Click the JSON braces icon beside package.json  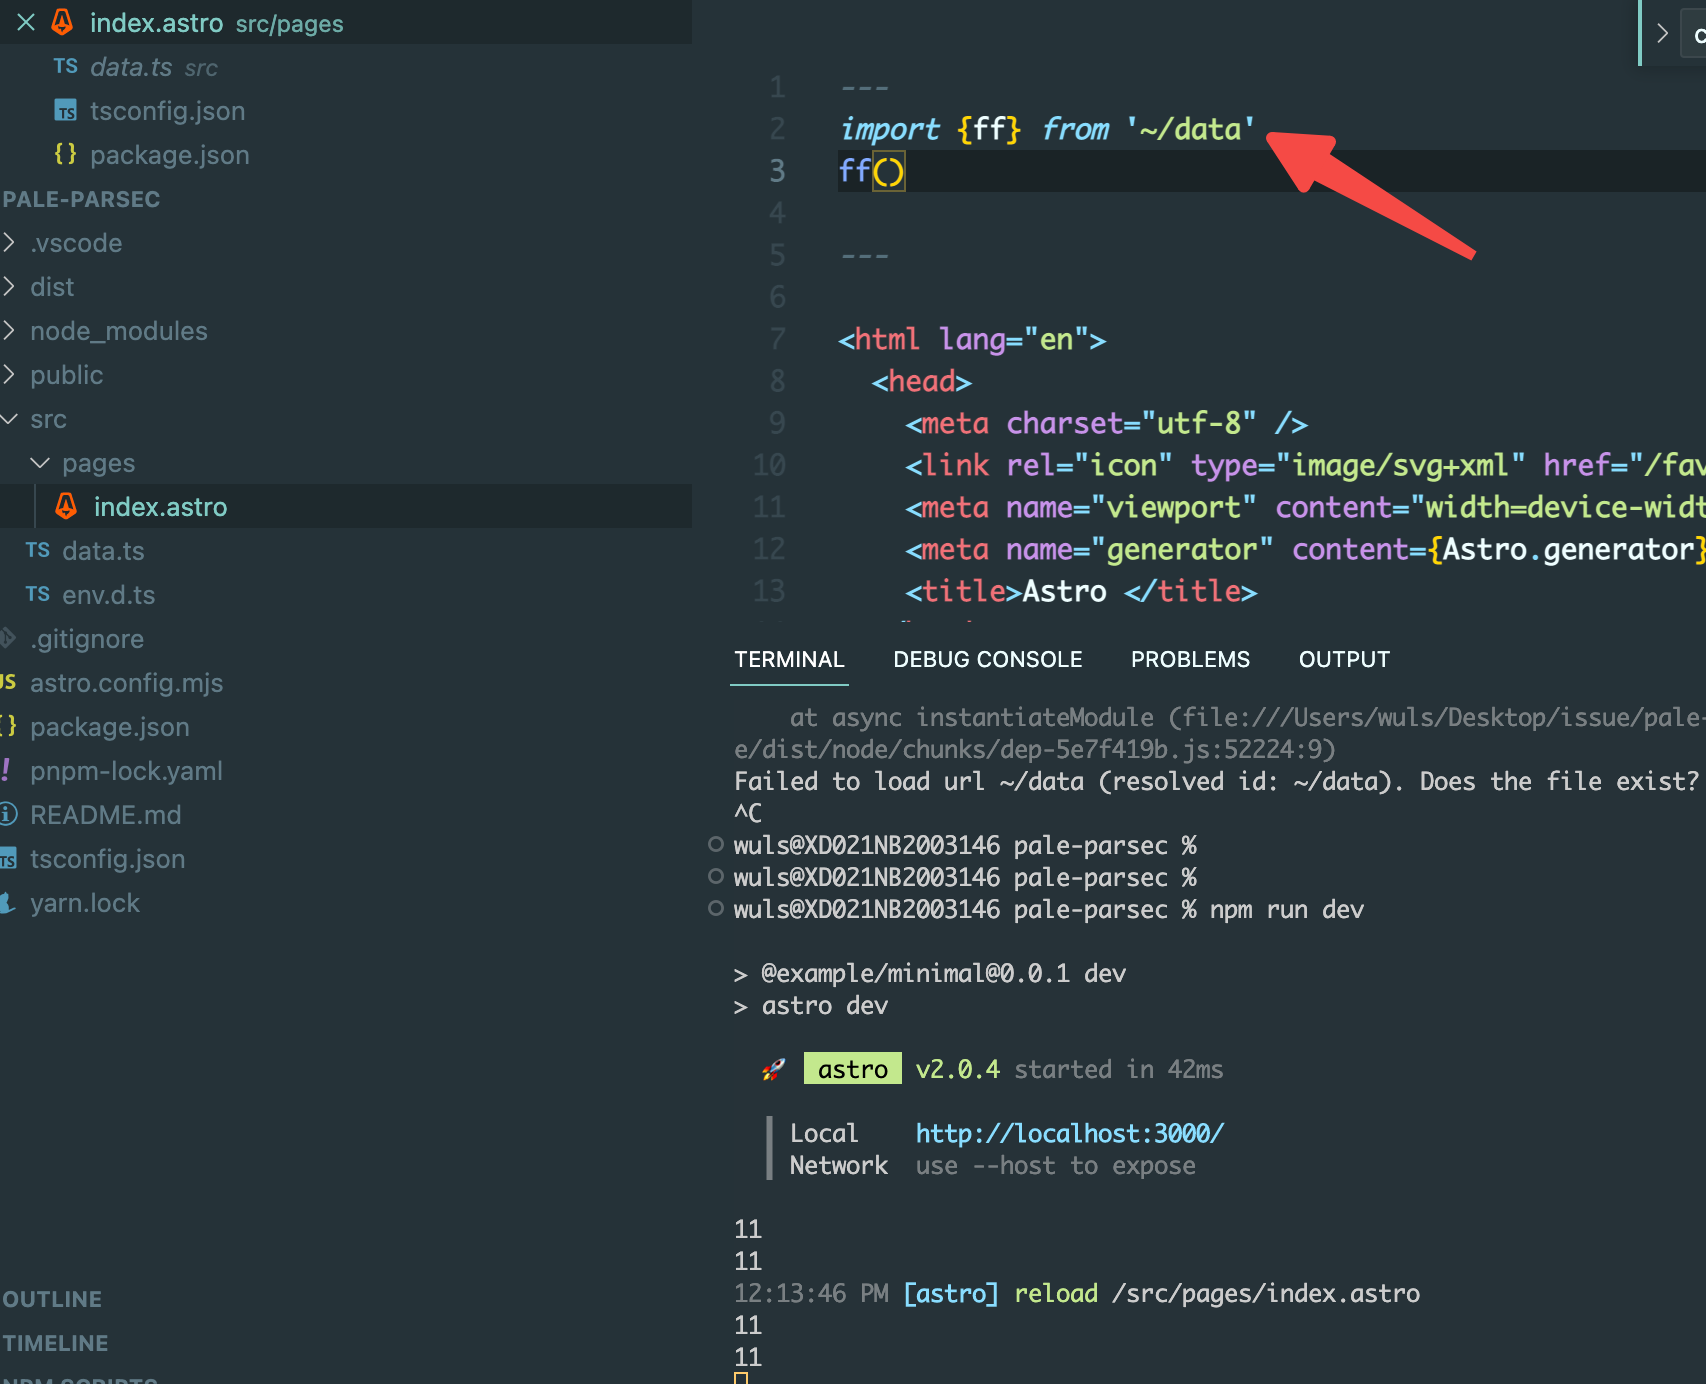66,154
